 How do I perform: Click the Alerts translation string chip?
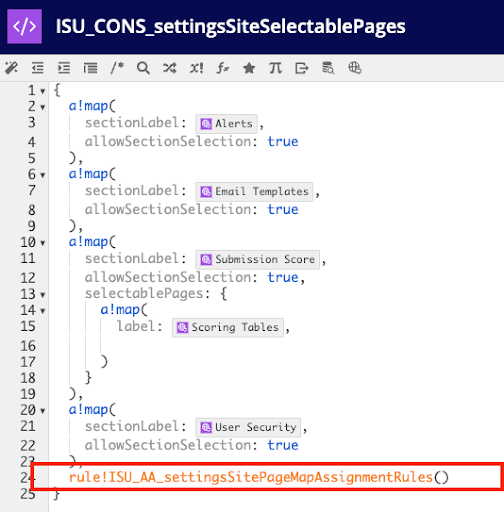pos(227,124)
